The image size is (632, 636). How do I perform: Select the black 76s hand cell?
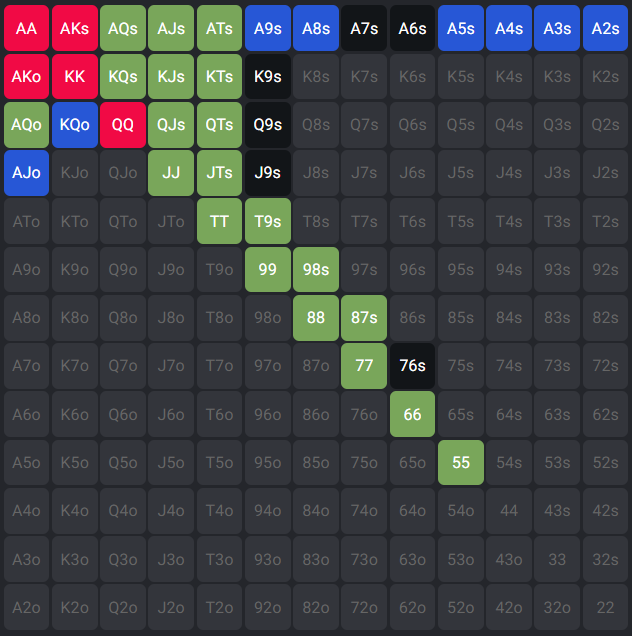[412, 365]
